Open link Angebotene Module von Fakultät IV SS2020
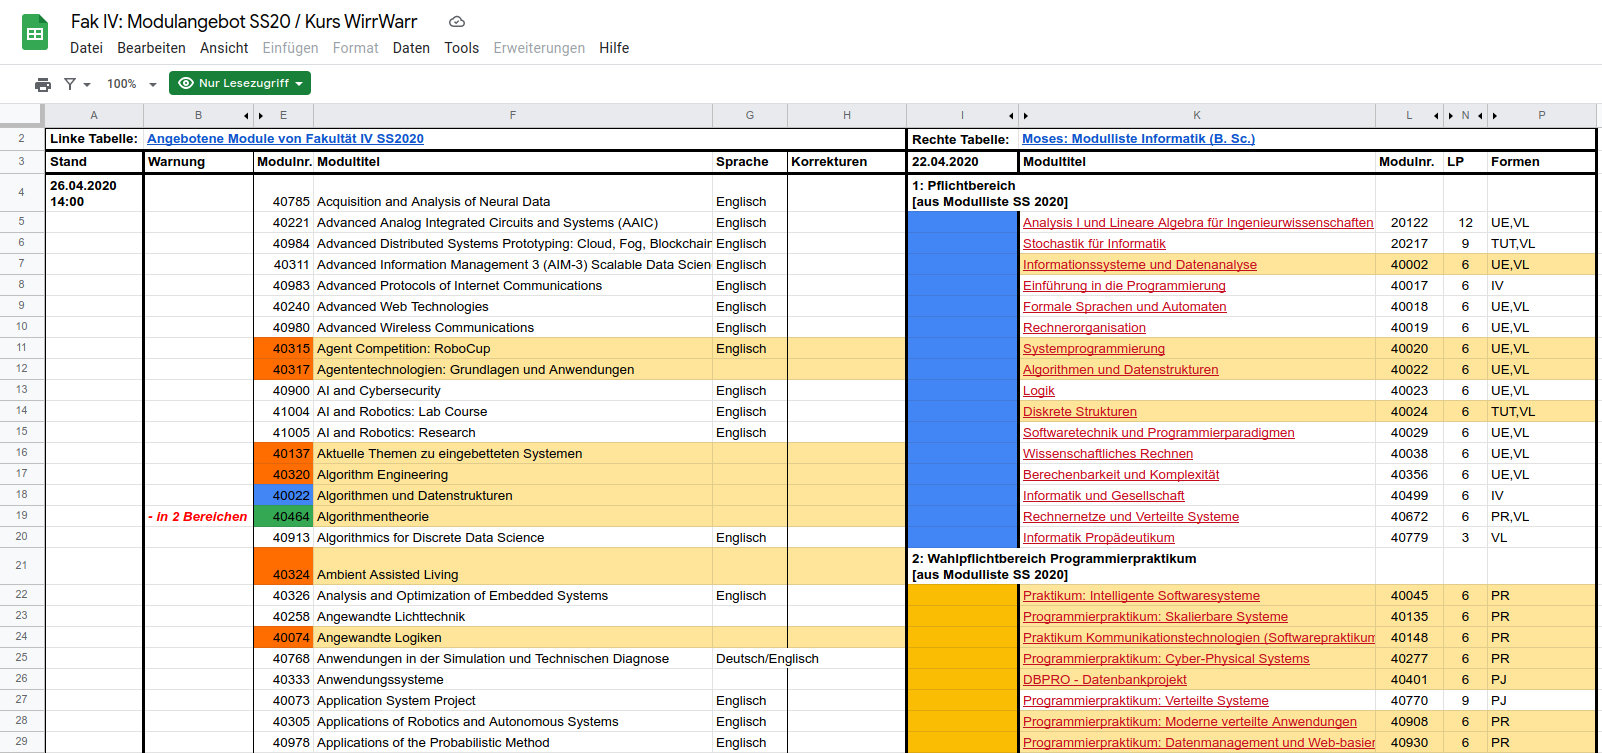1602x753 pixels. (285, 139)
